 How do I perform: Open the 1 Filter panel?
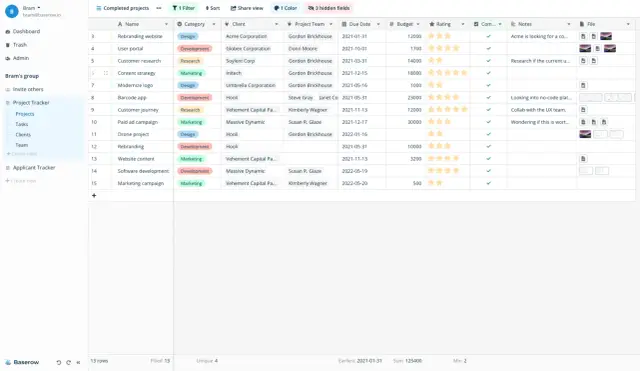184,8
